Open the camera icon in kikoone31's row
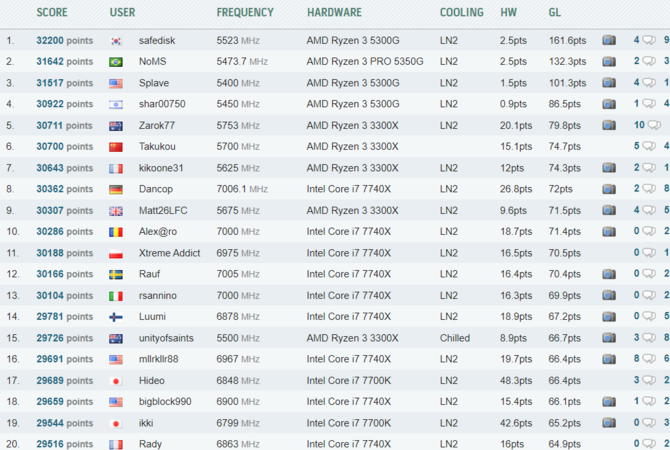This screenshot has height=450, width=670. (x=609, y=168)
